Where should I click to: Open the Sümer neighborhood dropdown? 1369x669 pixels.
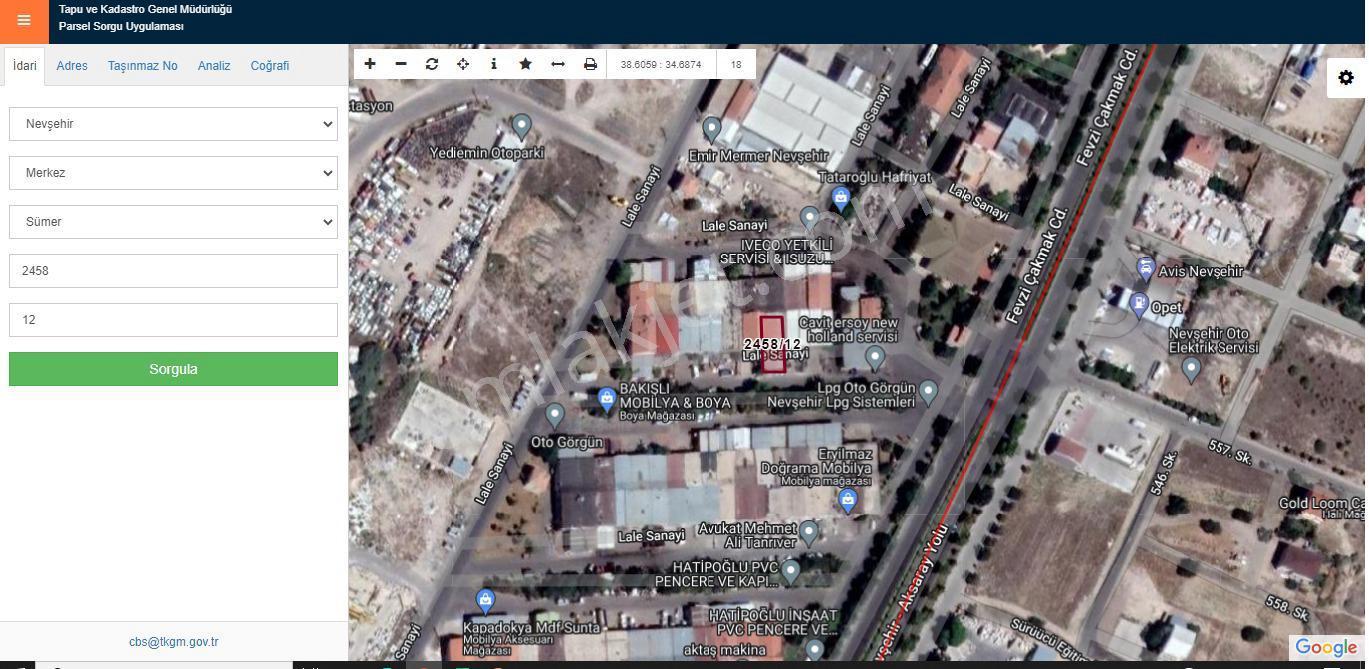[x=173, y=222]
